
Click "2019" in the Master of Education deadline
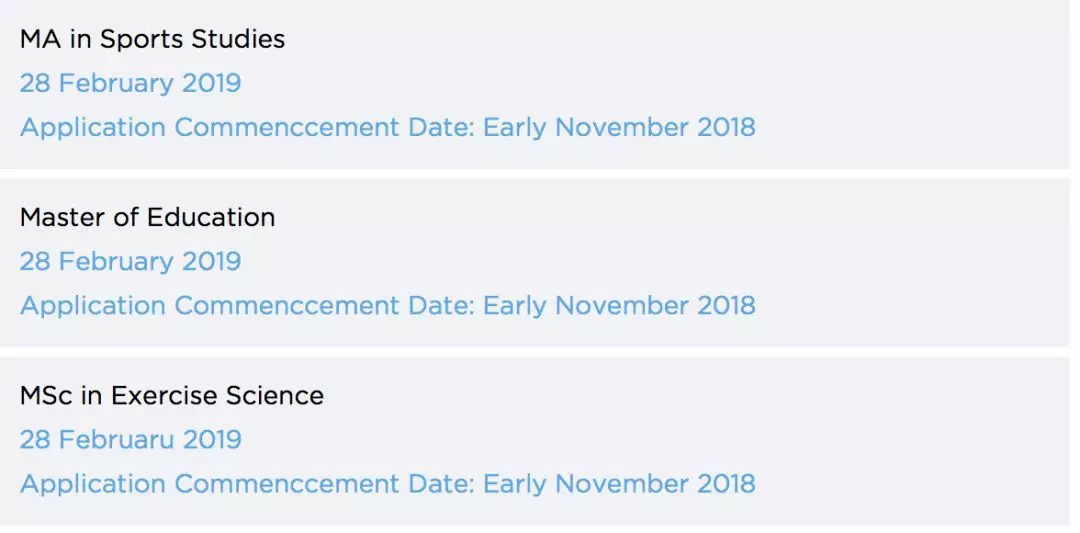211,261
